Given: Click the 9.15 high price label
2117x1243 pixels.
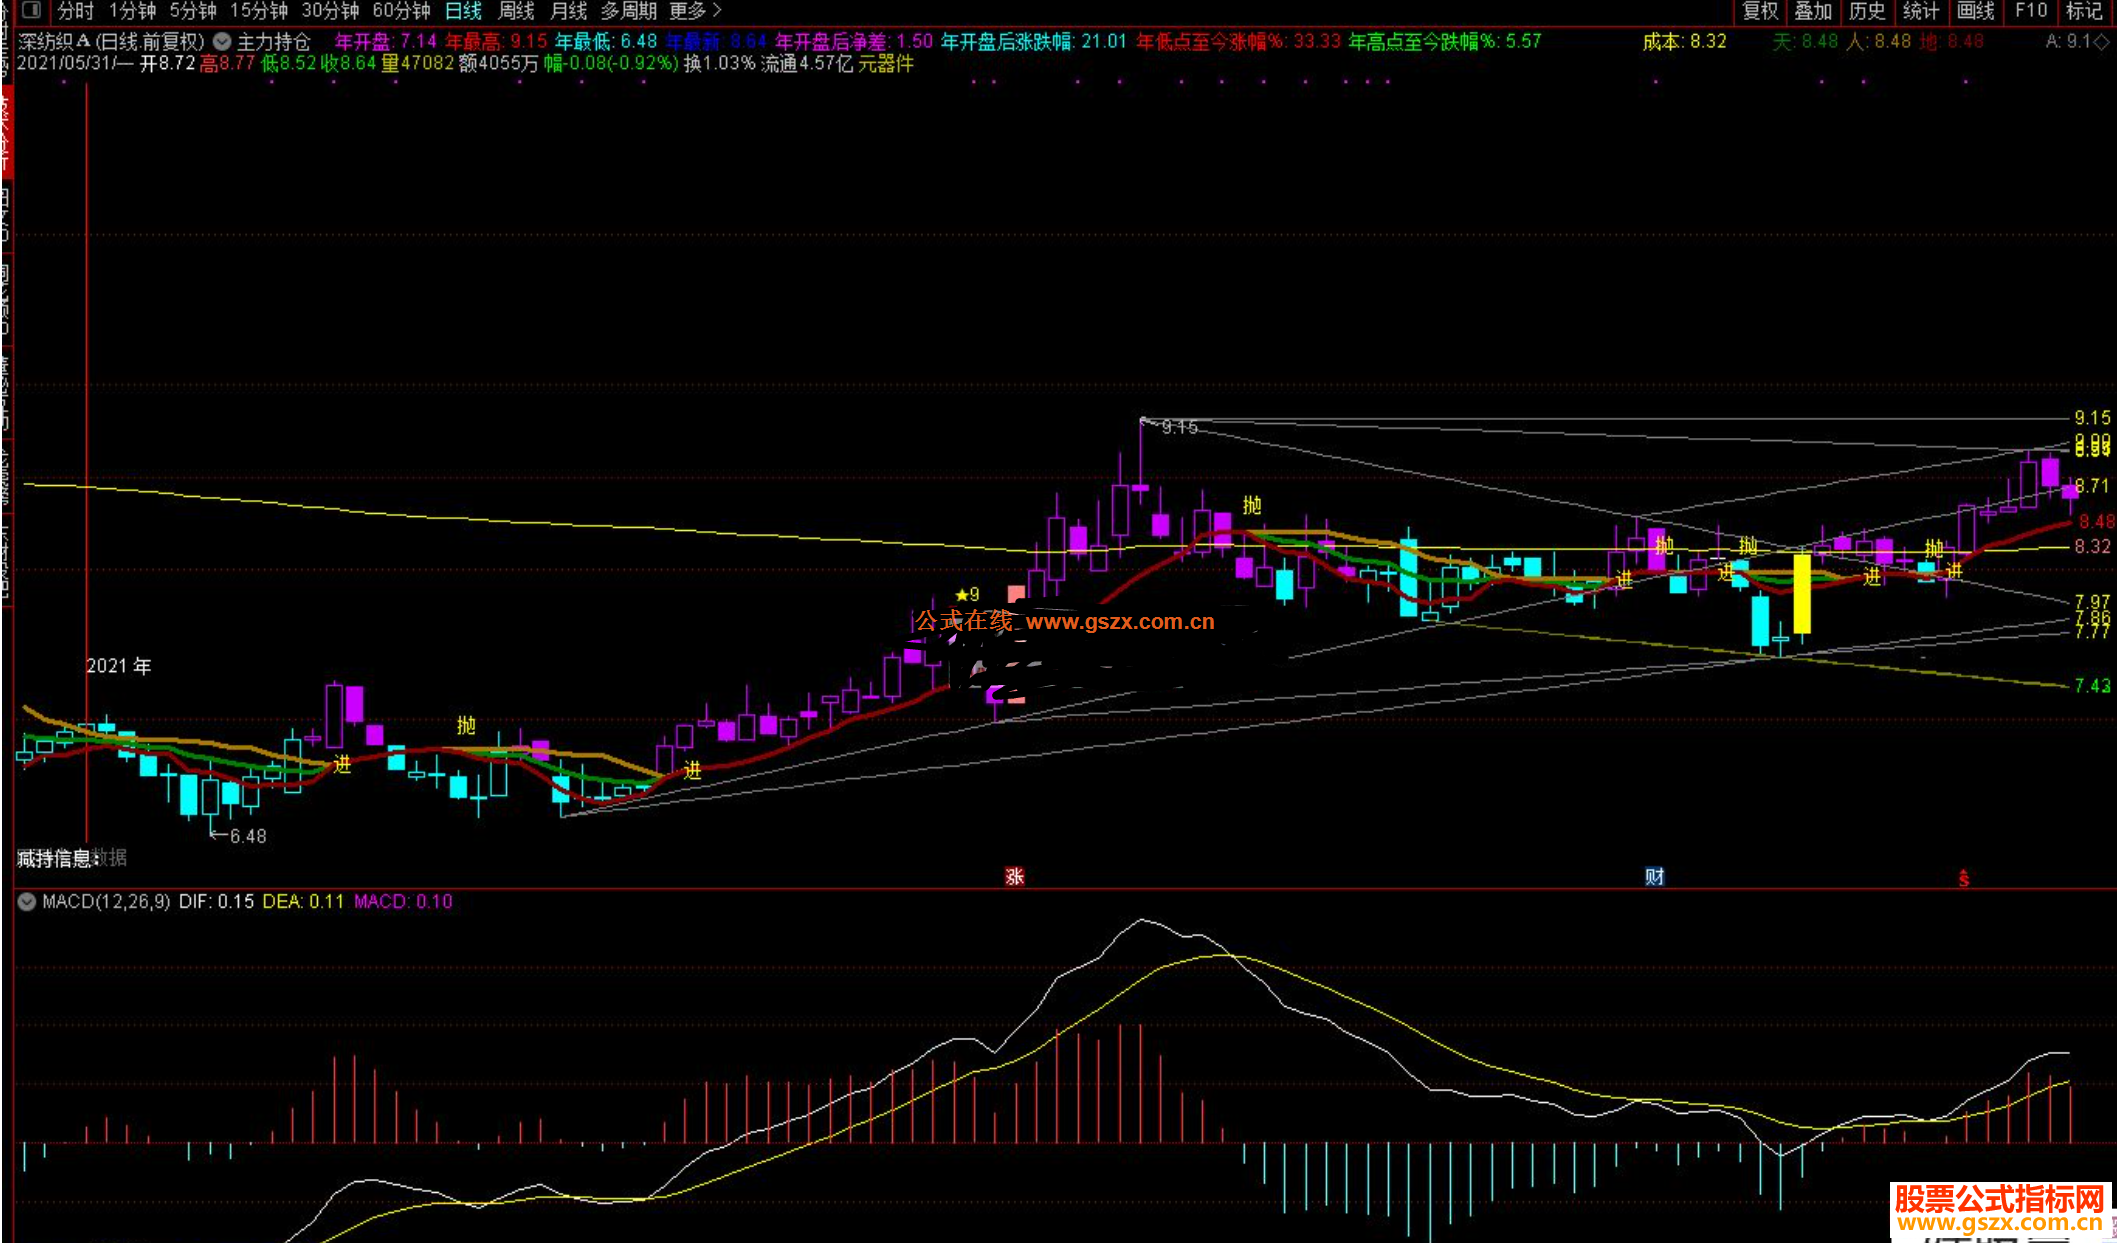Looking at the screenshot, I should tap(1180, 427).
